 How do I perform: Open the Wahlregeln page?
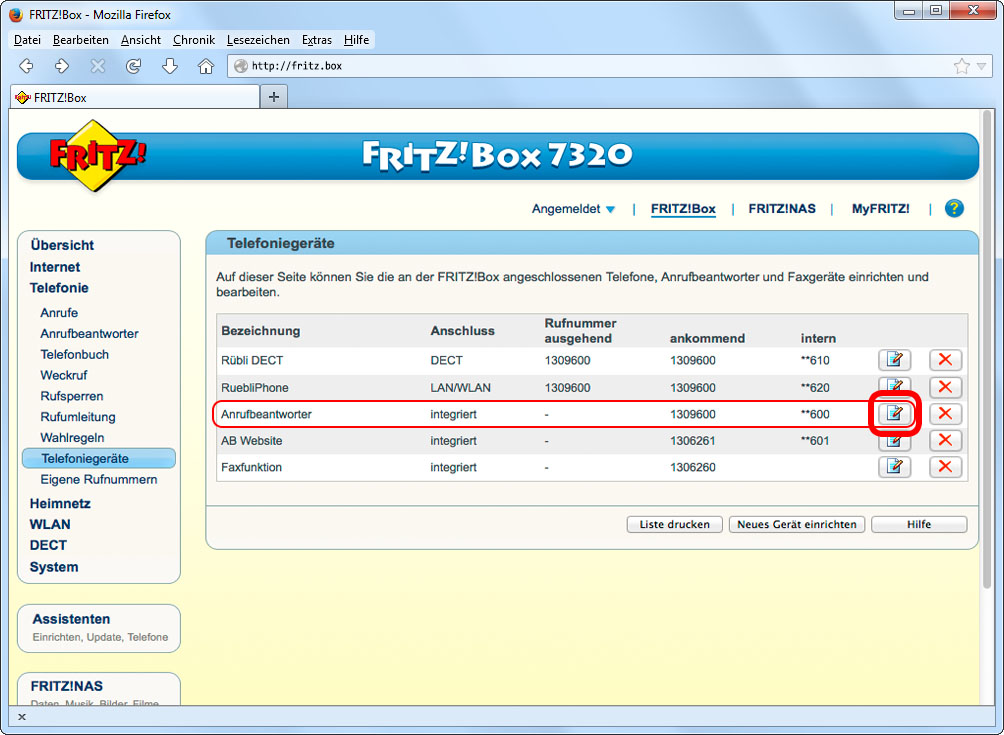[x=72, y=438]
